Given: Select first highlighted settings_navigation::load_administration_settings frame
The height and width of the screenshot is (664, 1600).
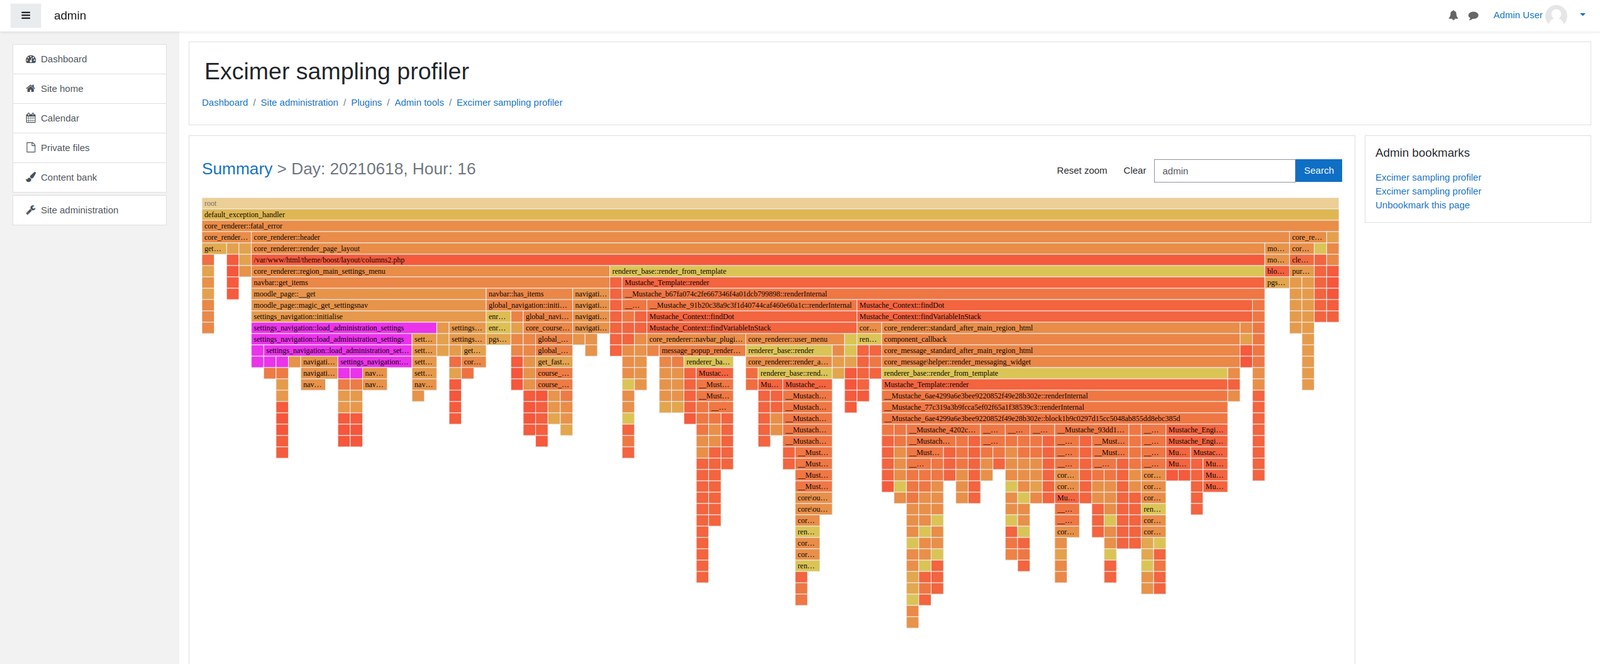Looking at the screenshot, I should (344, 328).
